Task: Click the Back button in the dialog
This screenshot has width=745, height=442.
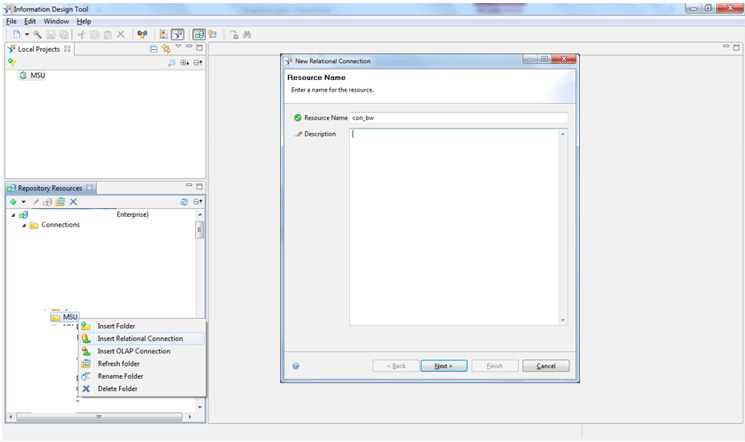Action: coord(396,366)
